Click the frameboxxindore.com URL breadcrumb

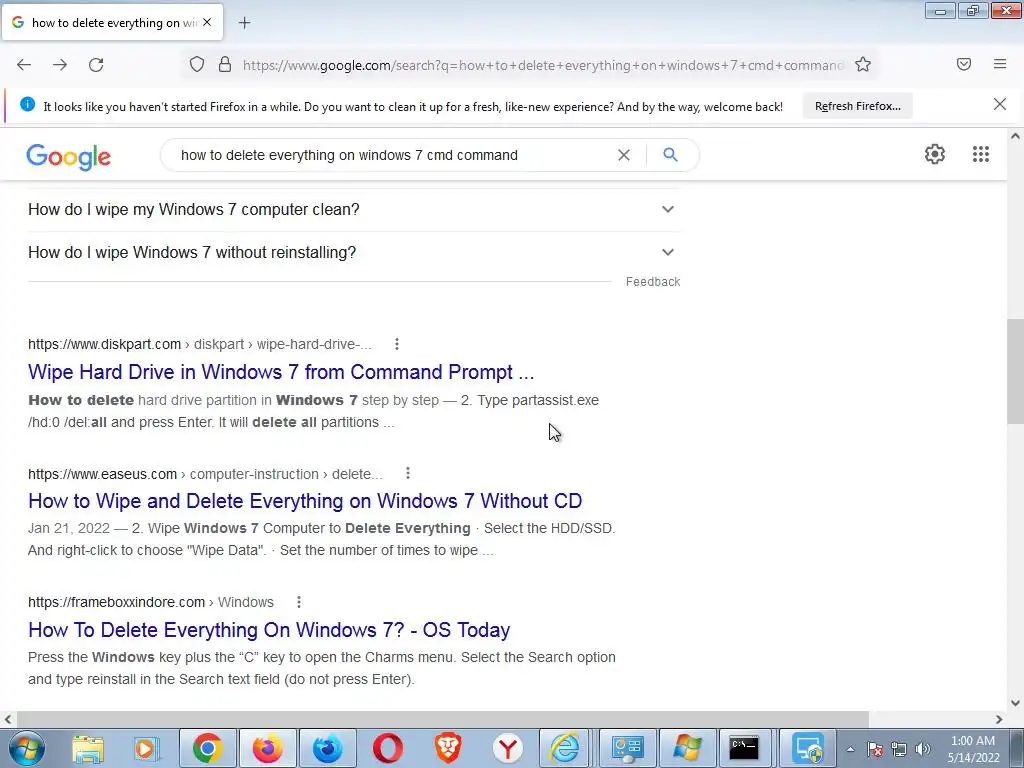point(151,602)
